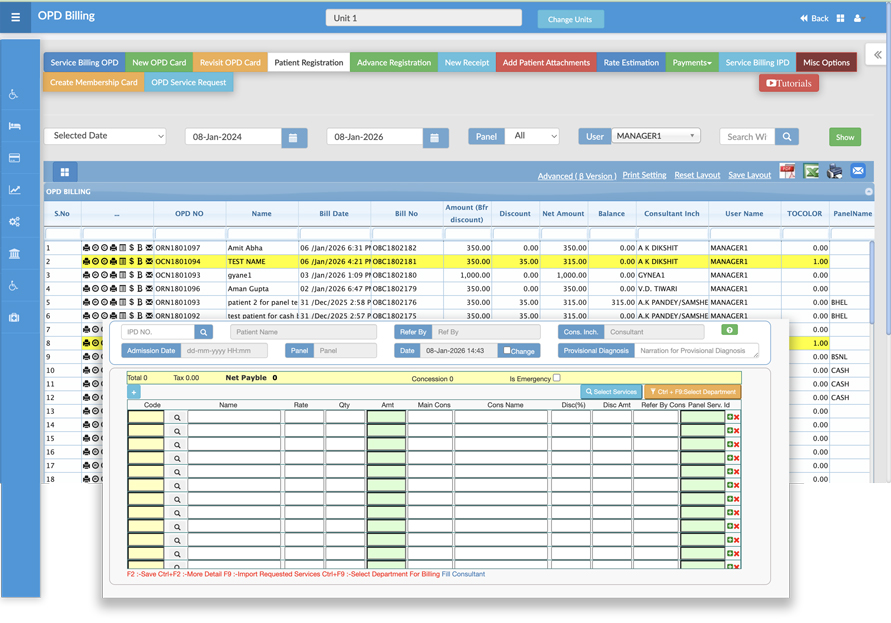
Task: Click the printer icon in grid toolbar
Action: [x=834, y=172]
